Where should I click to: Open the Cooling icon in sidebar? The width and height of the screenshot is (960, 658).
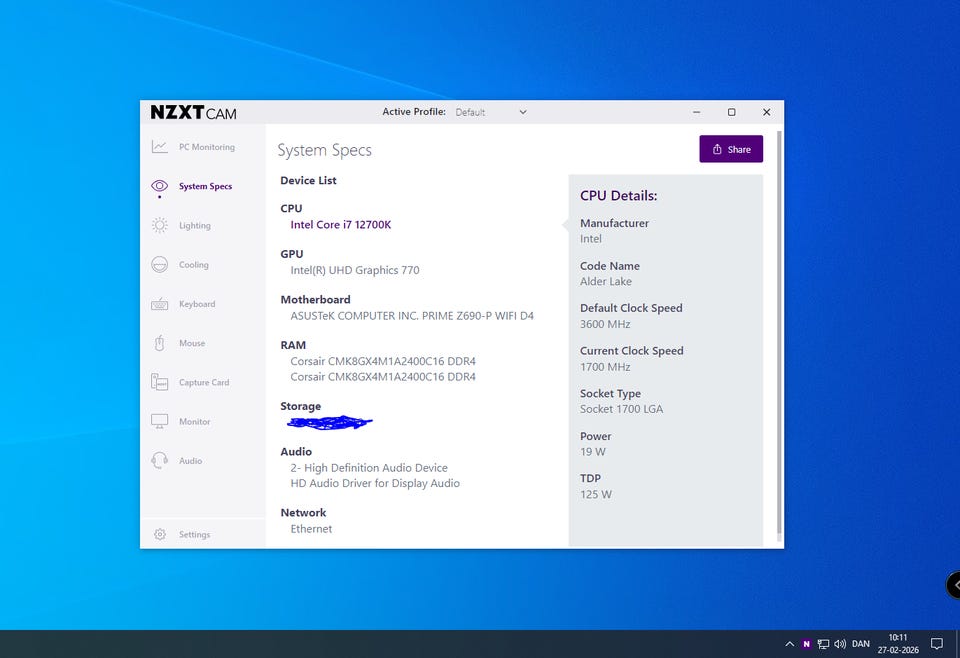(159, 264)
